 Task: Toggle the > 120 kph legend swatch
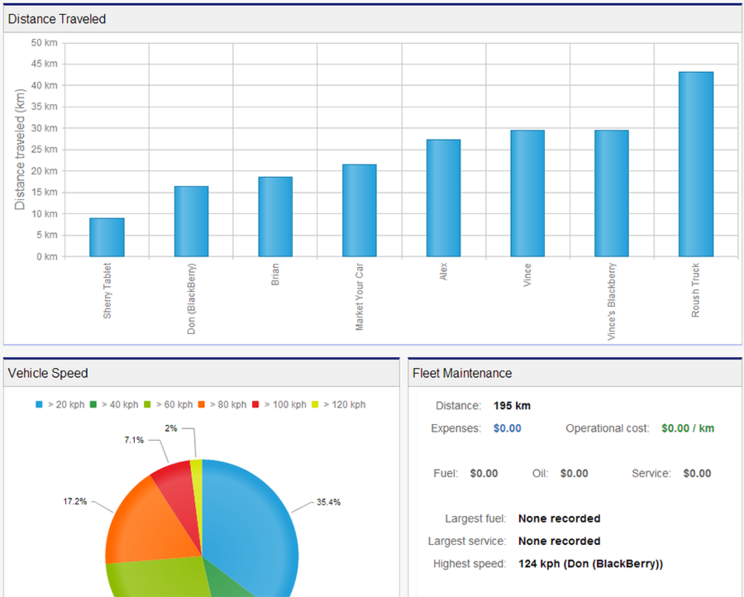tap(315, 405)
